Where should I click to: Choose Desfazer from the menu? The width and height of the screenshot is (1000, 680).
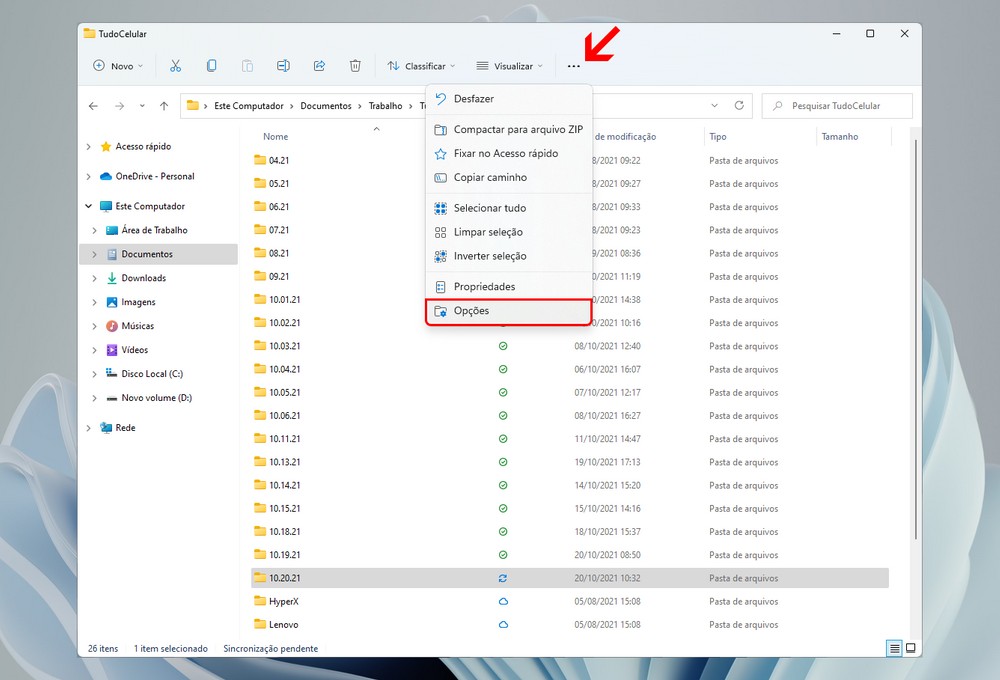point(509,99)
